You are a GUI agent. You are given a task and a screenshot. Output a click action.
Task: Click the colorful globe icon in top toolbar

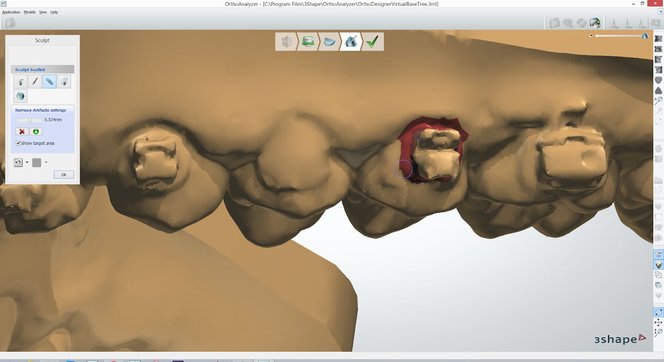[x=595, y=22]
